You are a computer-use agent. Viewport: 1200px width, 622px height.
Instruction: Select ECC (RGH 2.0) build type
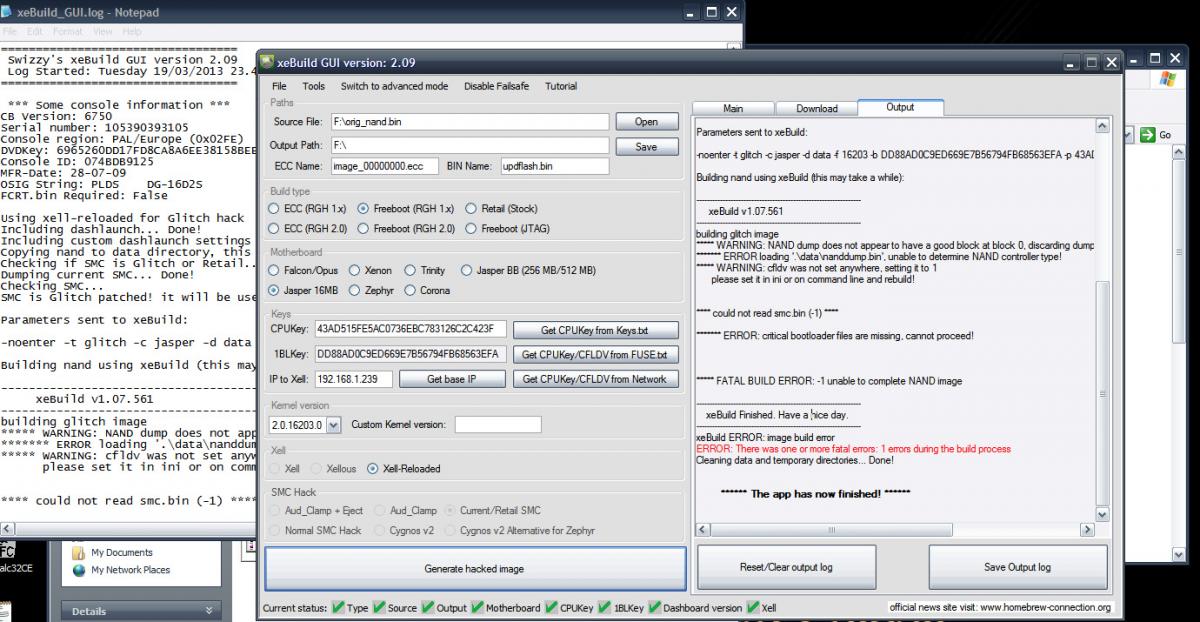[274, 228]
